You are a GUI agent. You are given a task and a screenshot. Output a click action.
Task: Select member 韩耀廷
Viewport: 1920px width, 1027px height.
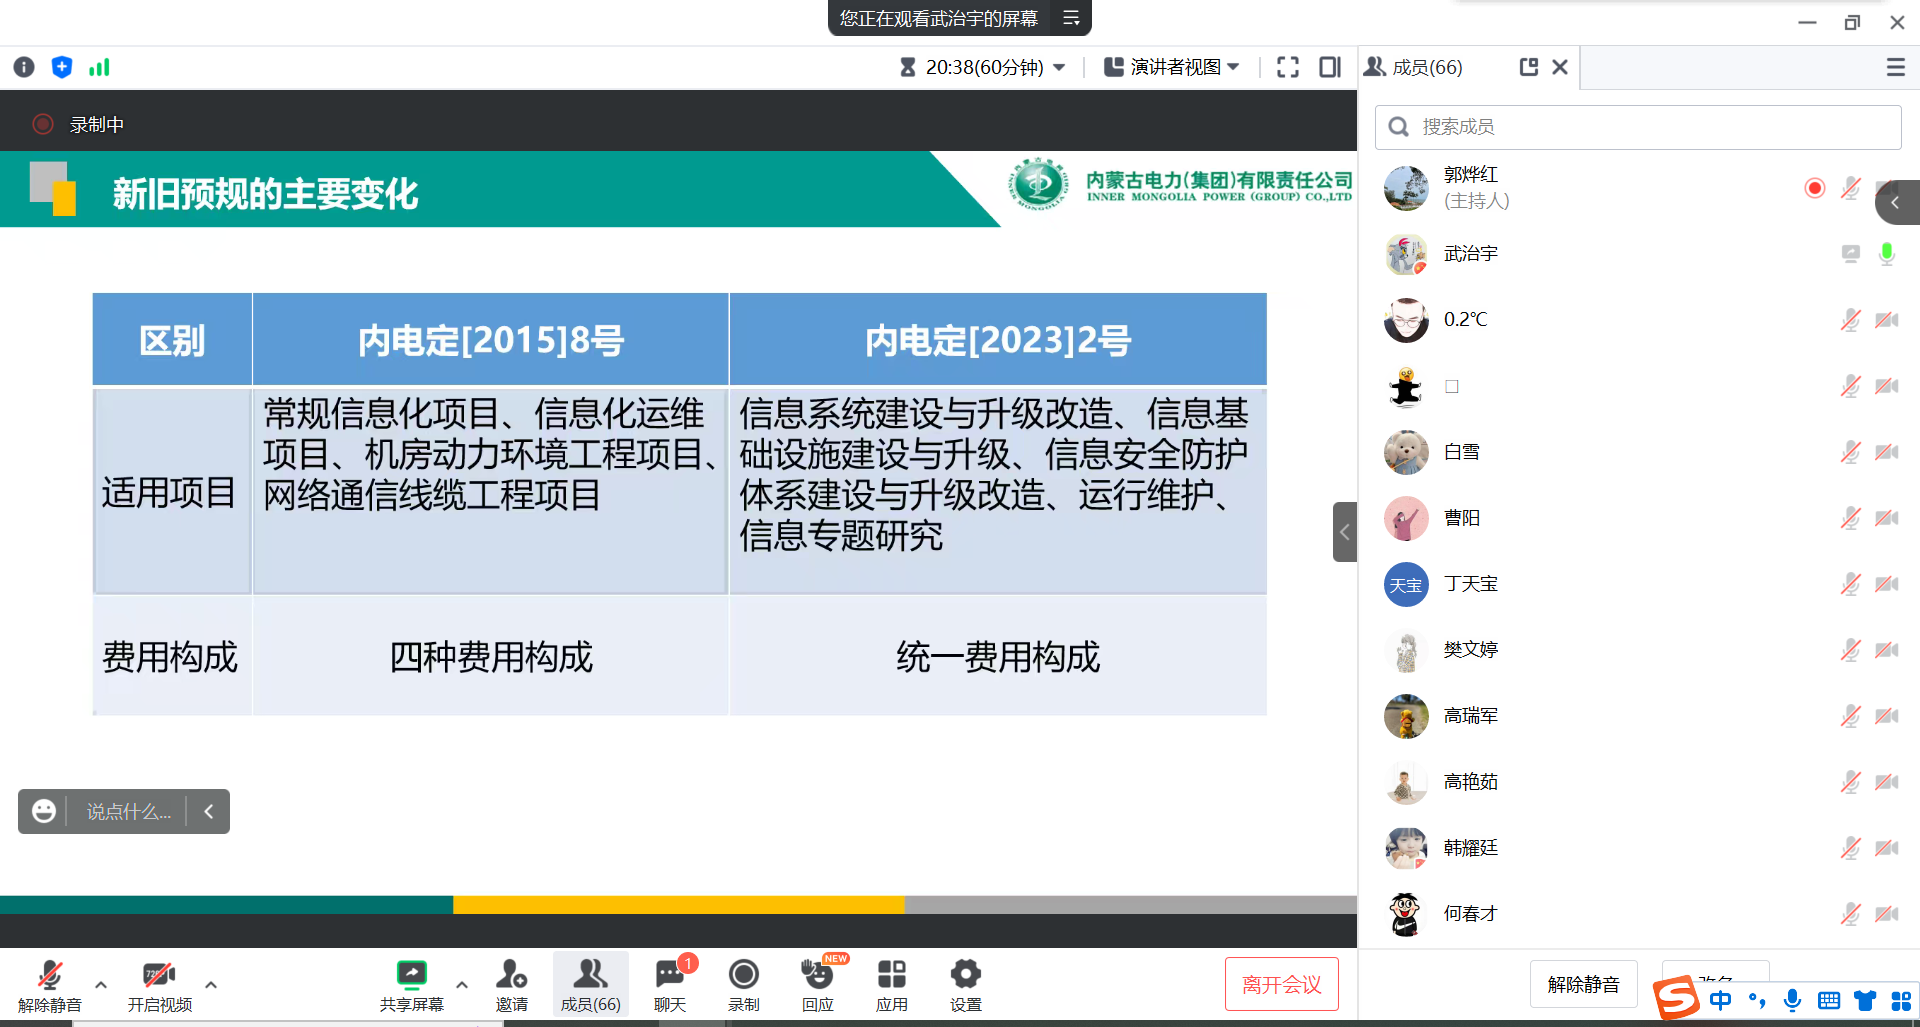[1638, 848]
